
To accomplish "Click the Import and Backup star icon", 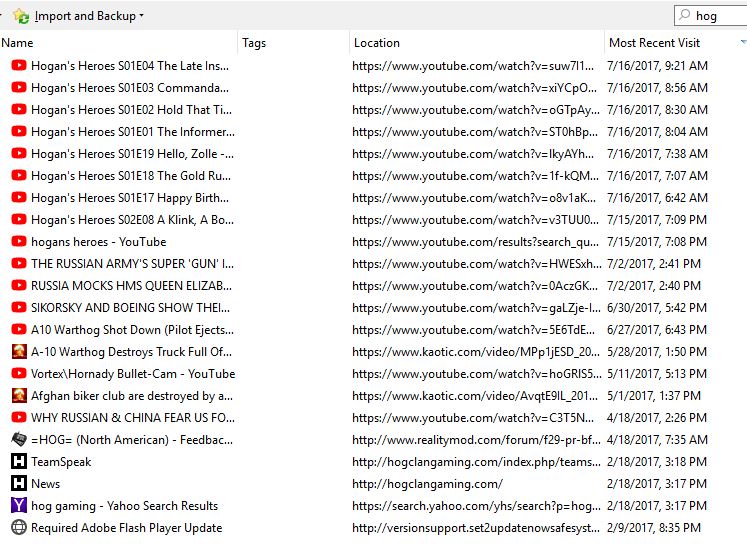I will pos(21,16).
